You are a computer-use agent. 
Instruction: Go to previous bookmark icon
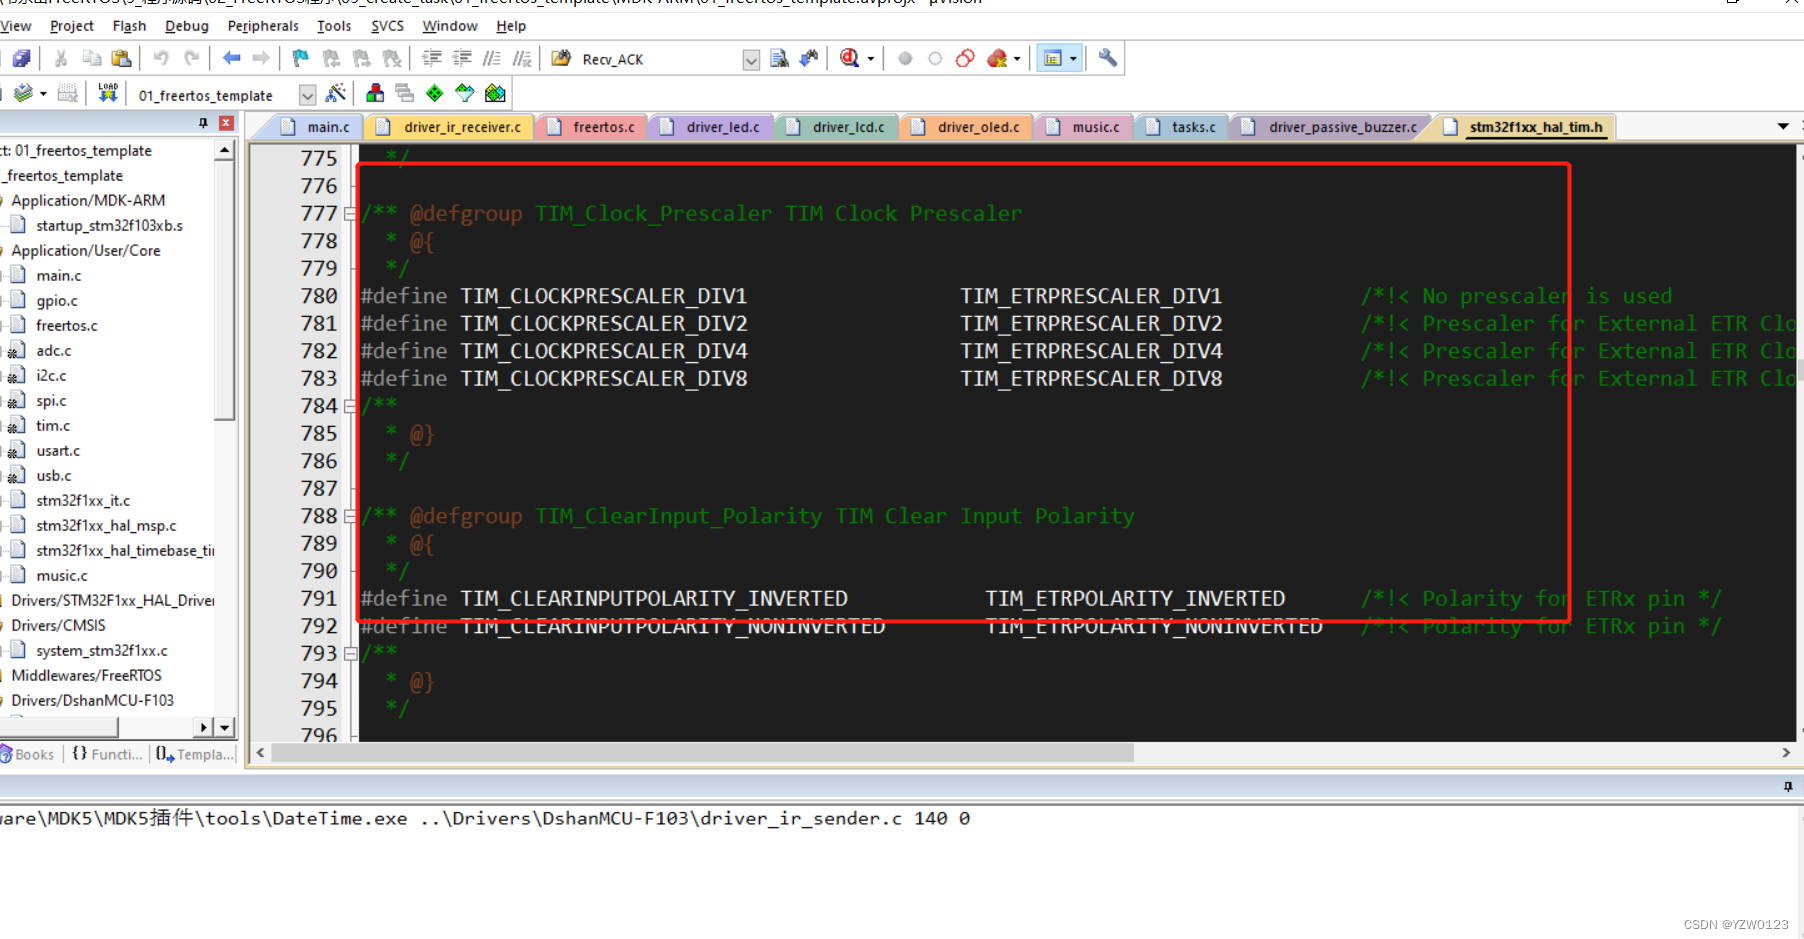coord(331,59)
